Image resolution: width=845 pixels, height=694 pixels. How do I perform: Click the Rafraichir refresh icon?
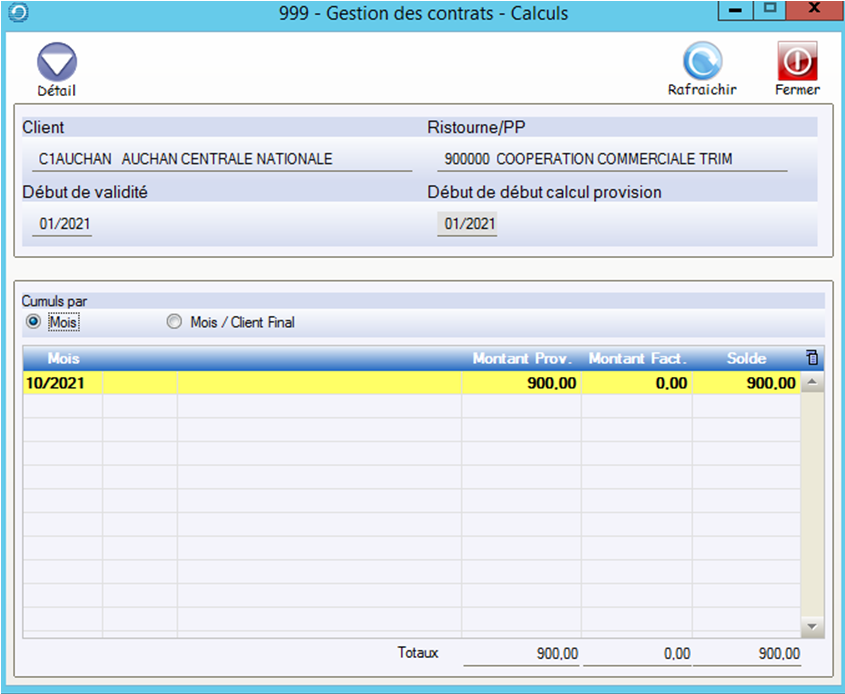tap(702, 62)
